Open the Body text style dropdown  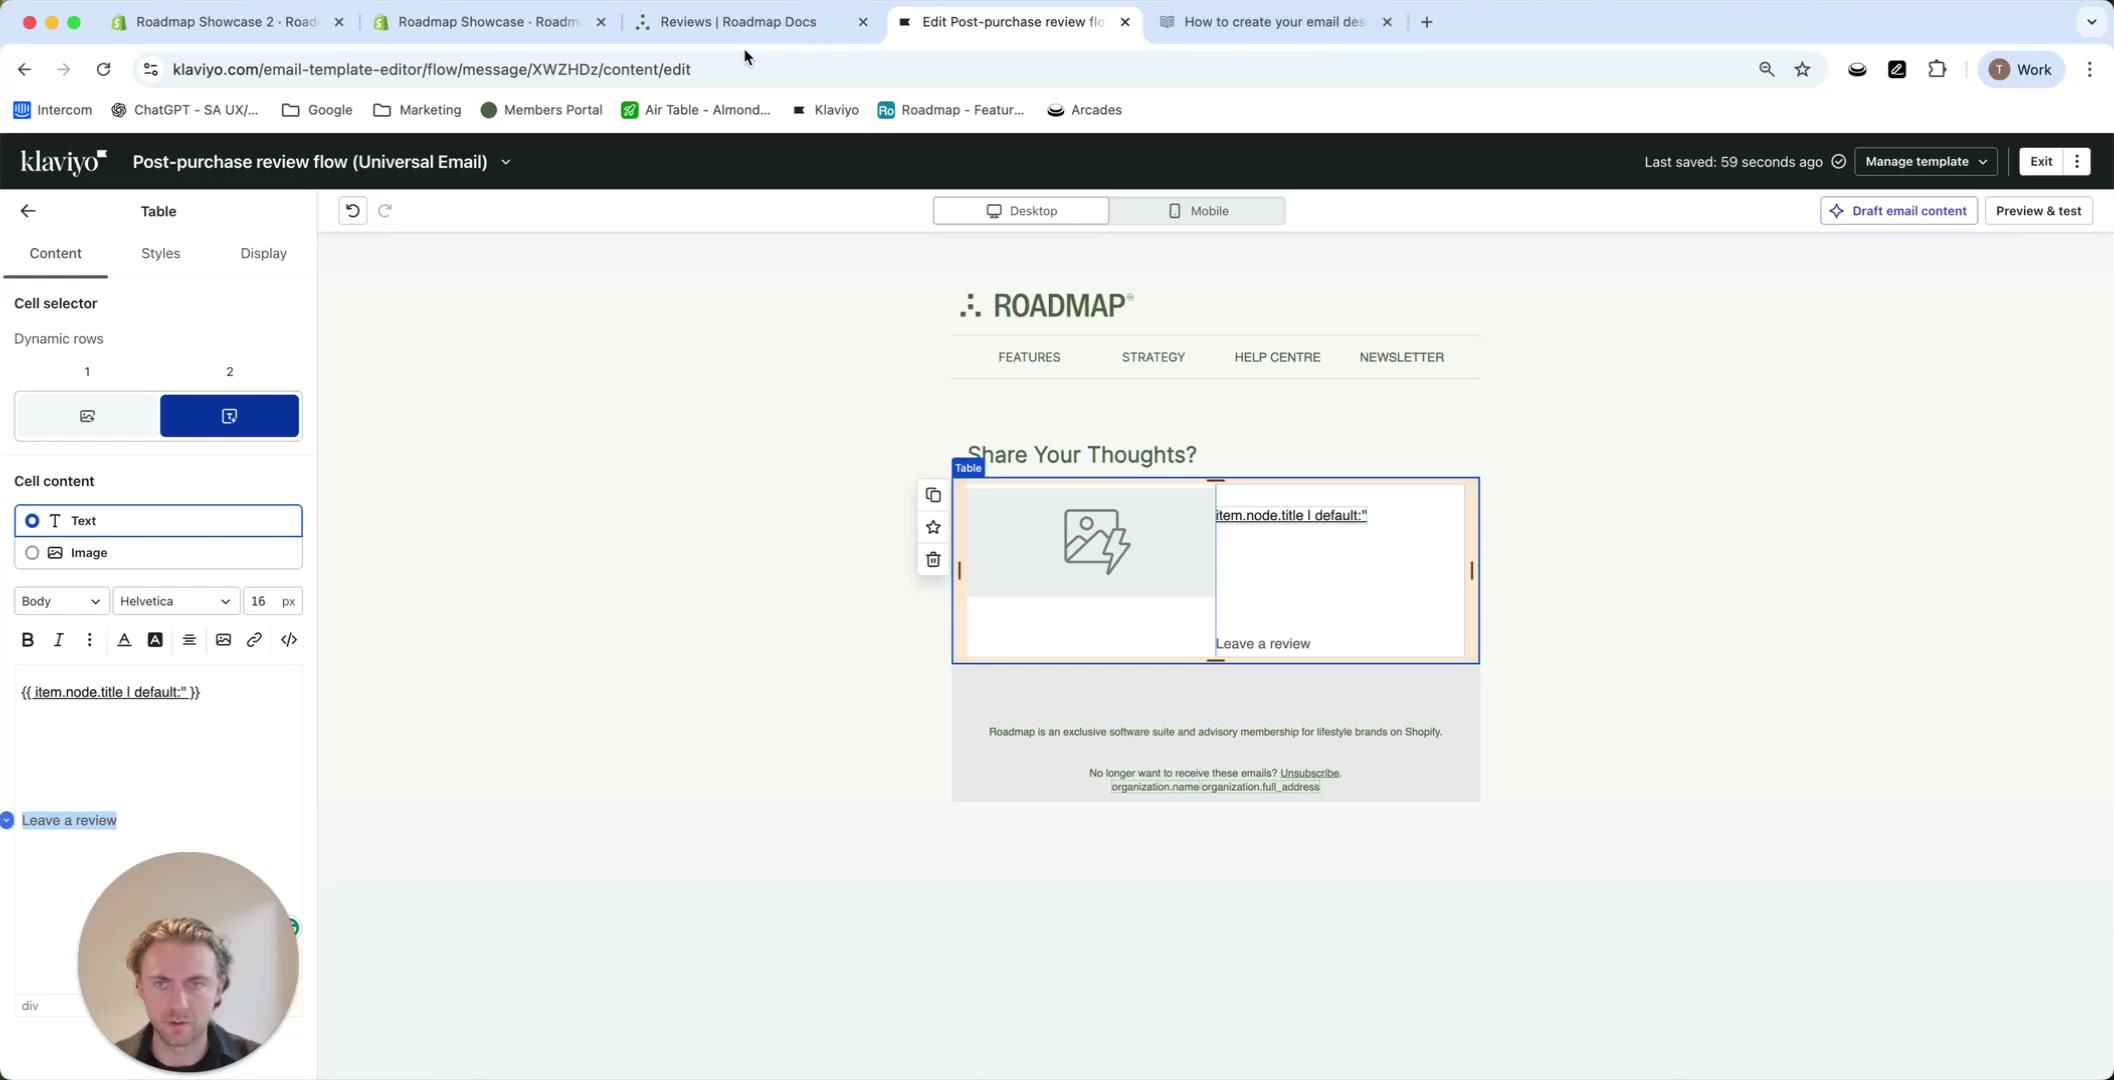tap(60, 601)
